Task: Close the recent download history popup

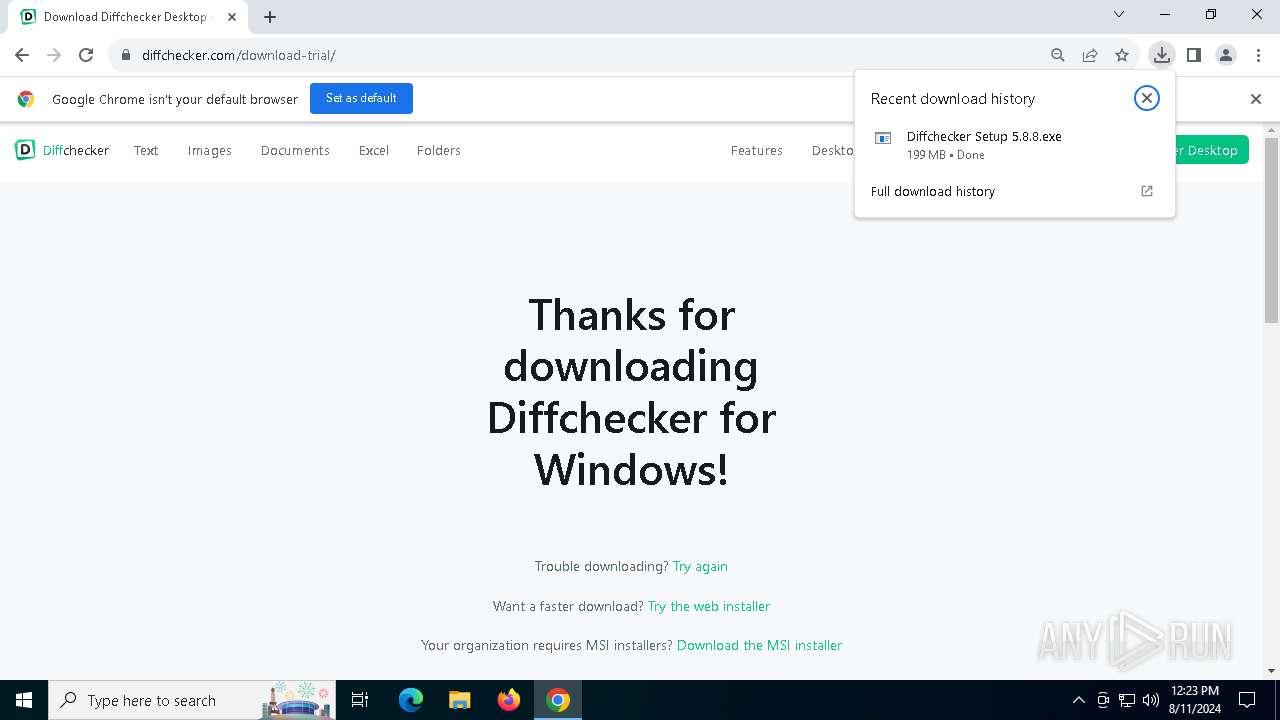Action: [1147, 98]
